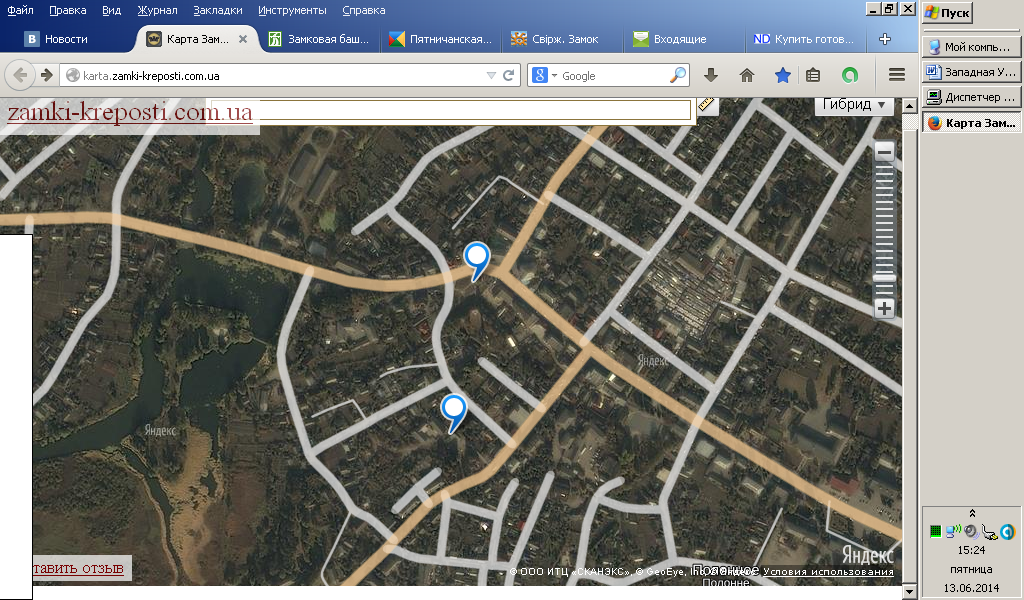Switch to Западная У... Word document
1024x600 pixels.
971,72
